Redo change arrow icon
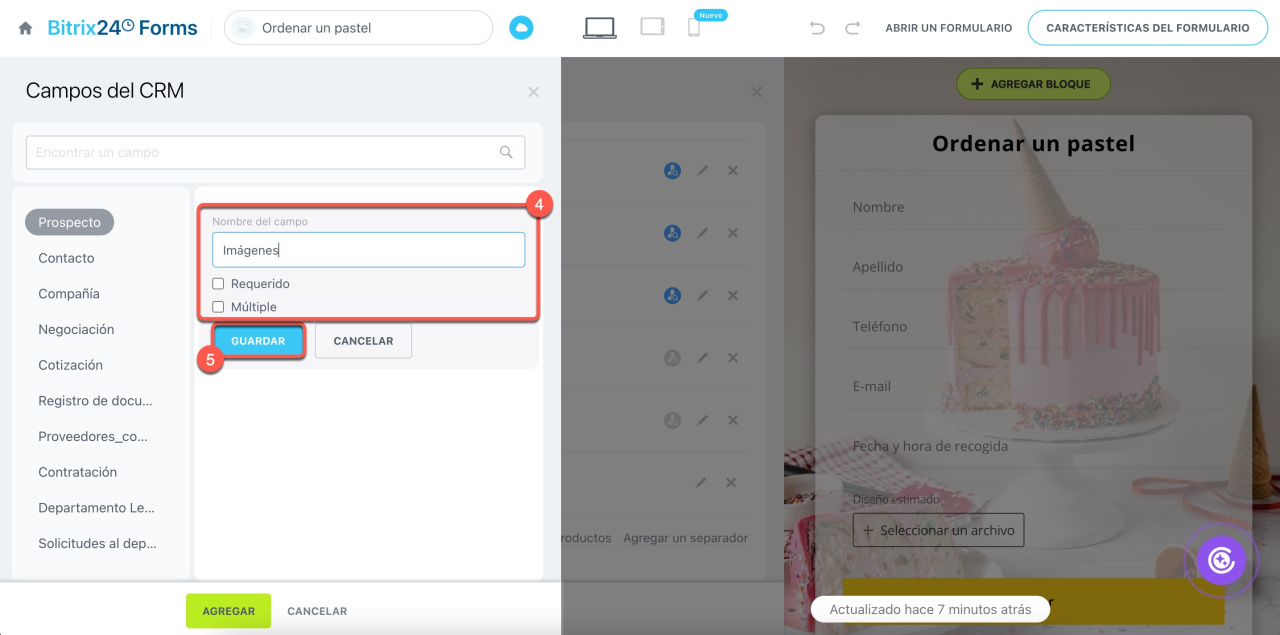Viewport: 1280px width, 635px height. click(852, 28)
